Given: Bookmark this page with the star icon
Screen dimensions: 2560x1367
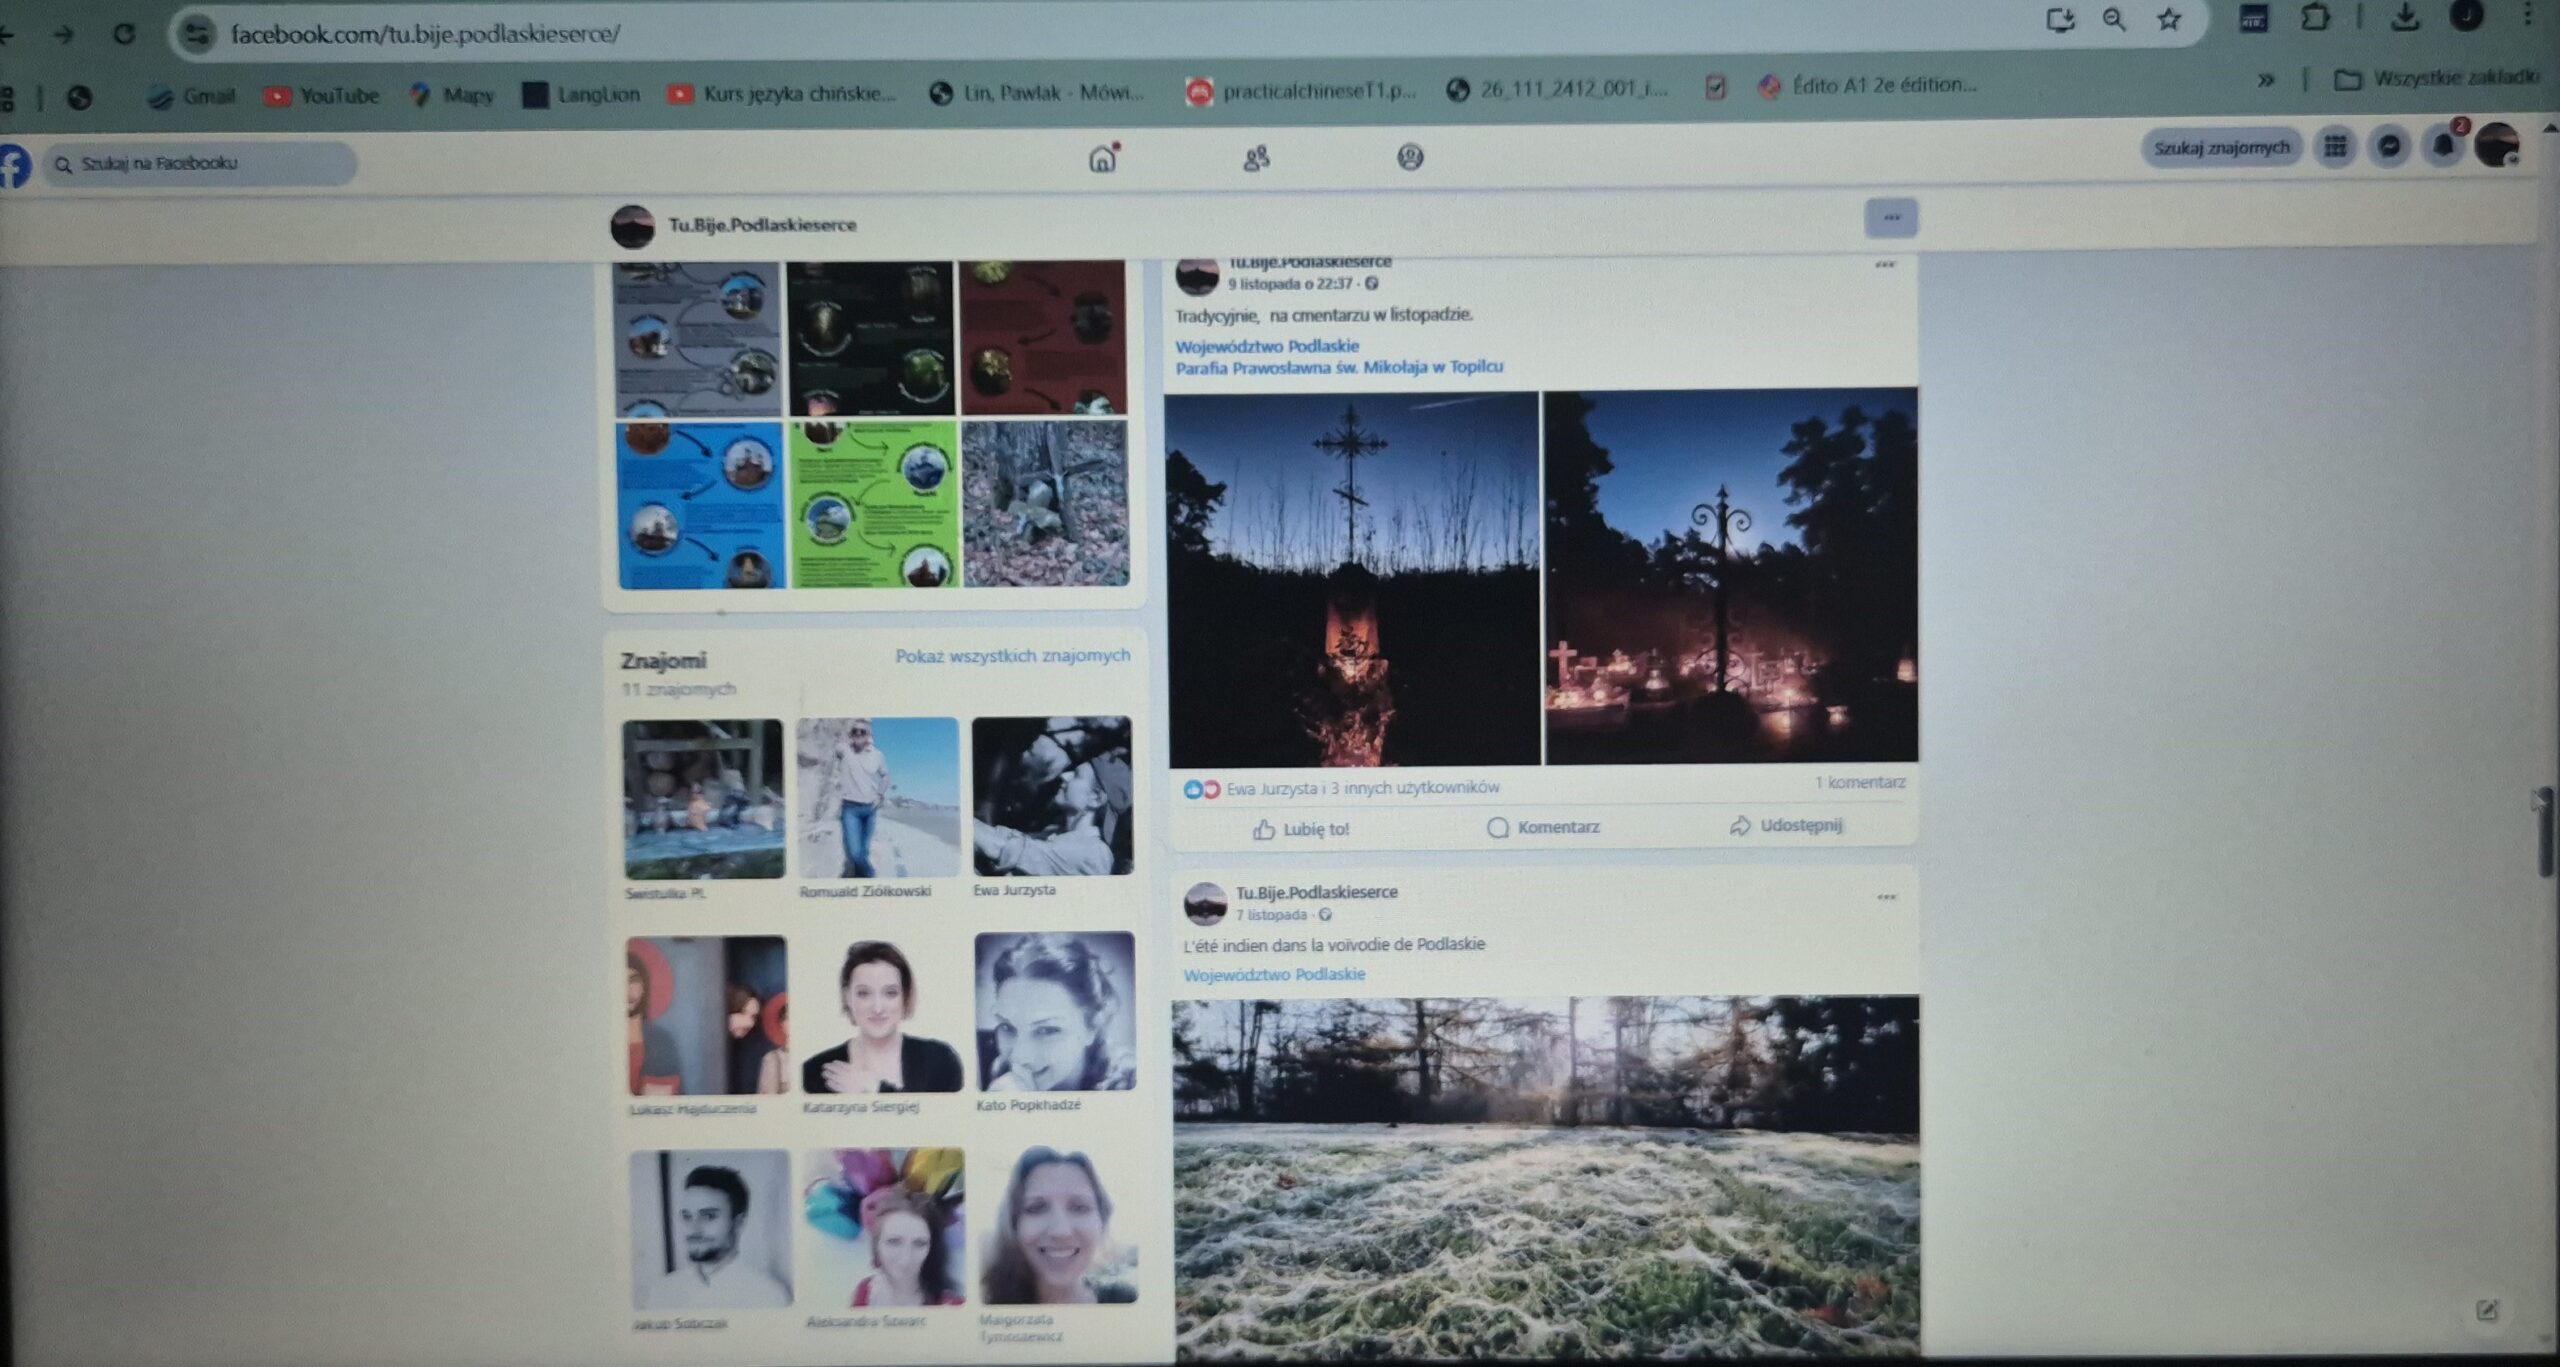Looking at the screenshot, I should tap(2168, 19).
